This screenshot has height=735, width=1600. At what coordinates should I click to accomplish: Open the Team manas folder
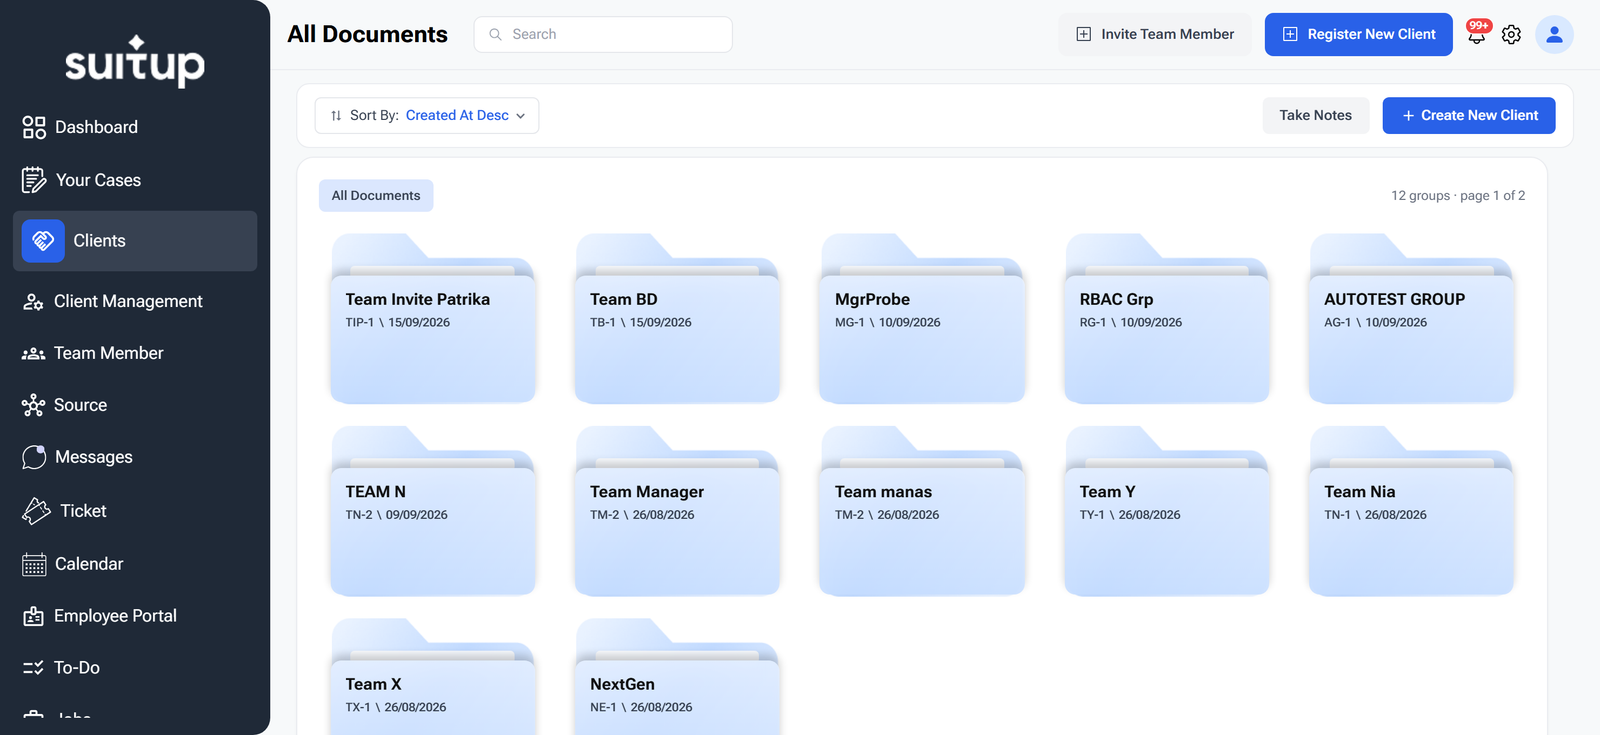tap(922, 511)
